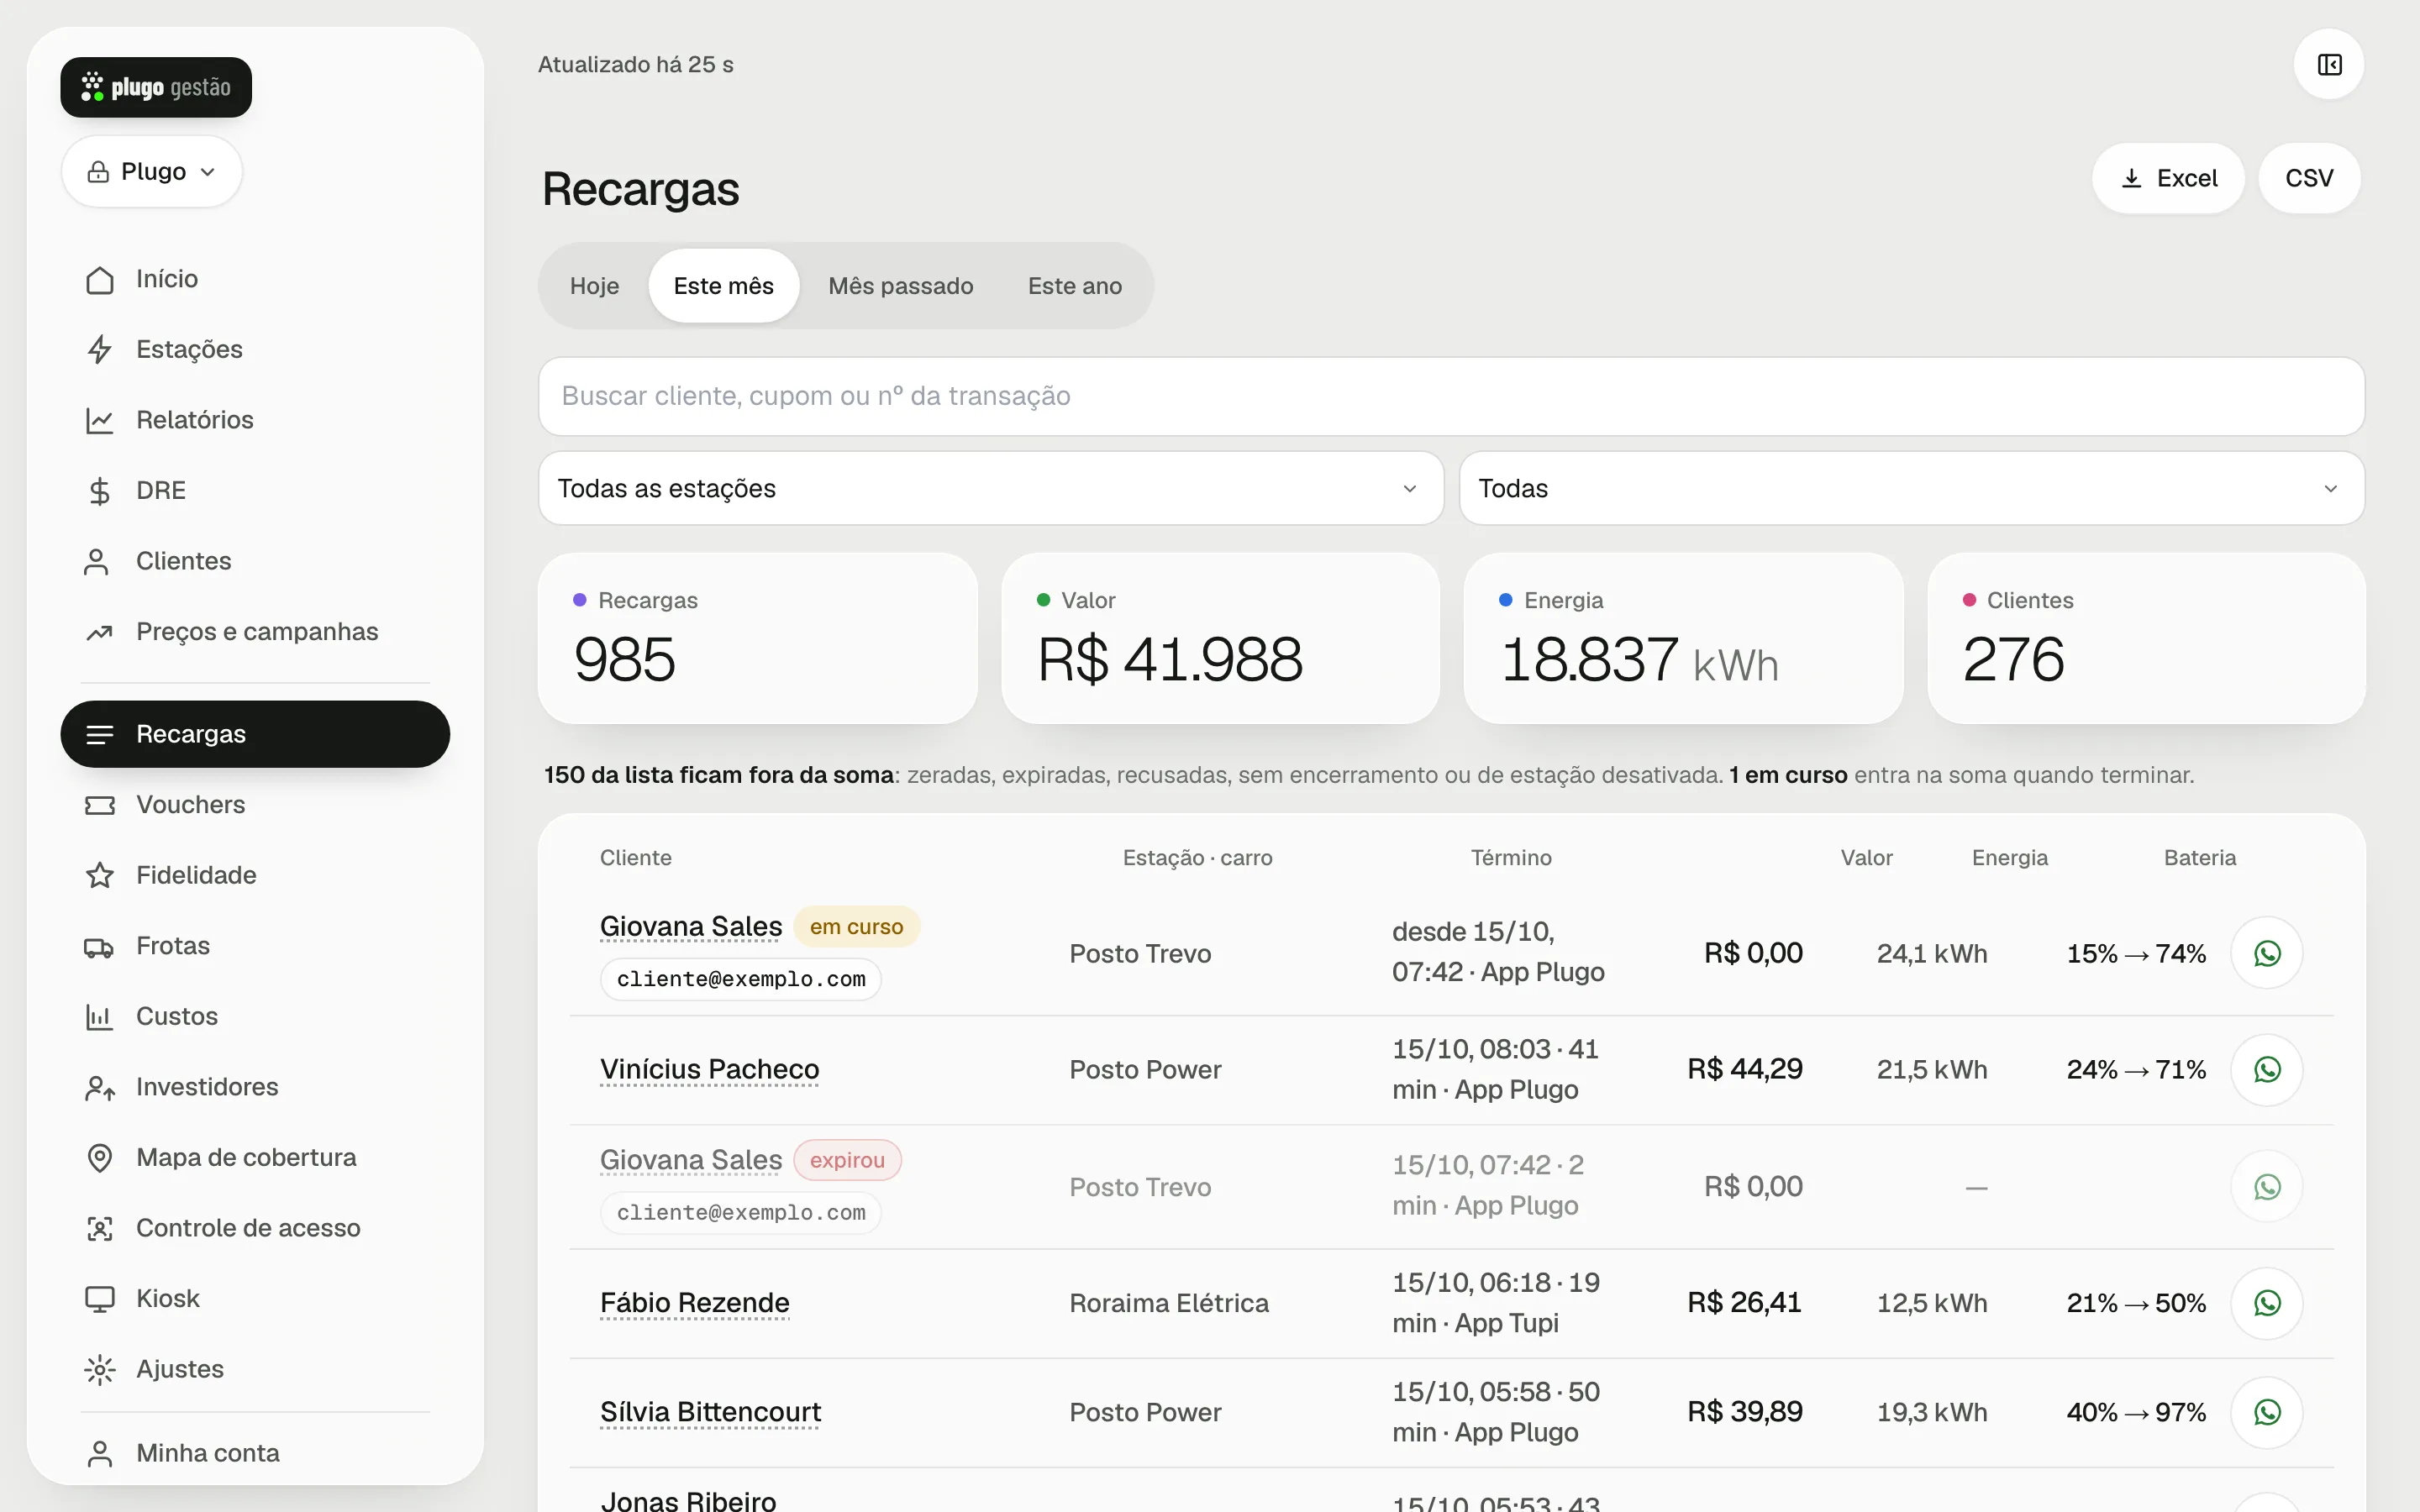Open Investidores in sidebar

click(x=255, y=1087)
